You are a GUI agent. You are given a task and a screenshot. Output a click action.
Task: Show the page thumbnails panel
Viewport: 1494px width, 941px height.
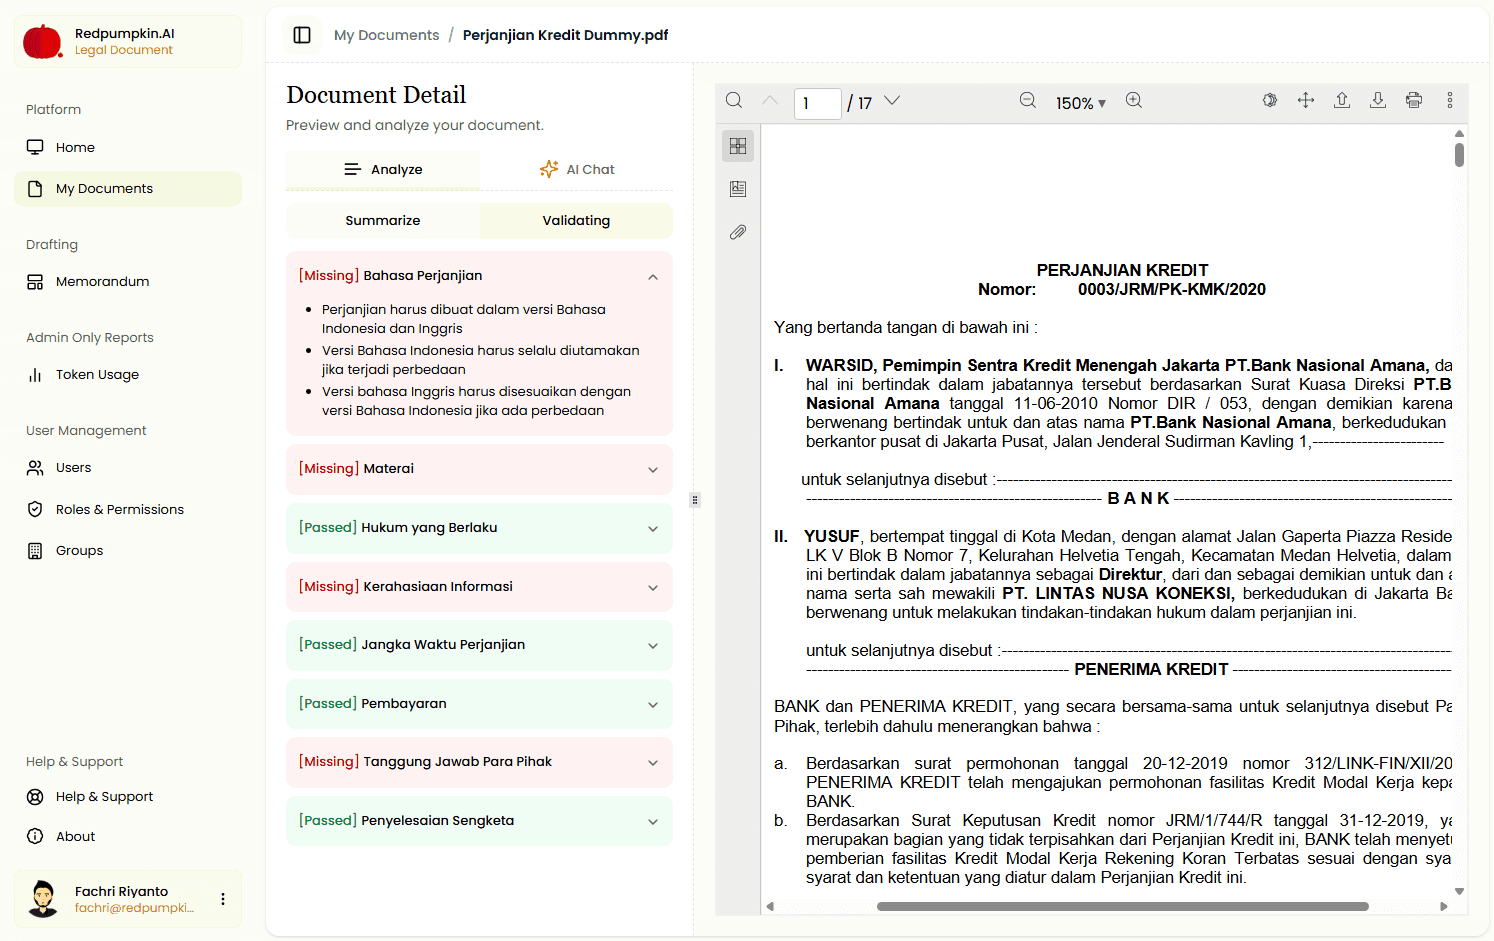pos(738,145)
